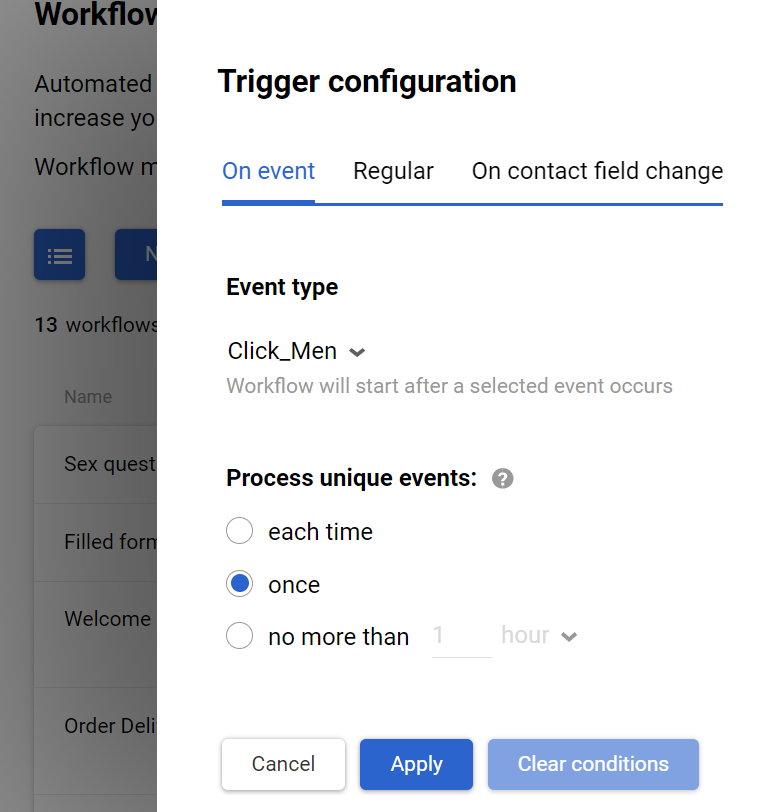Switch to the Regular tab
Screen dimensions: 775x812
393,171
